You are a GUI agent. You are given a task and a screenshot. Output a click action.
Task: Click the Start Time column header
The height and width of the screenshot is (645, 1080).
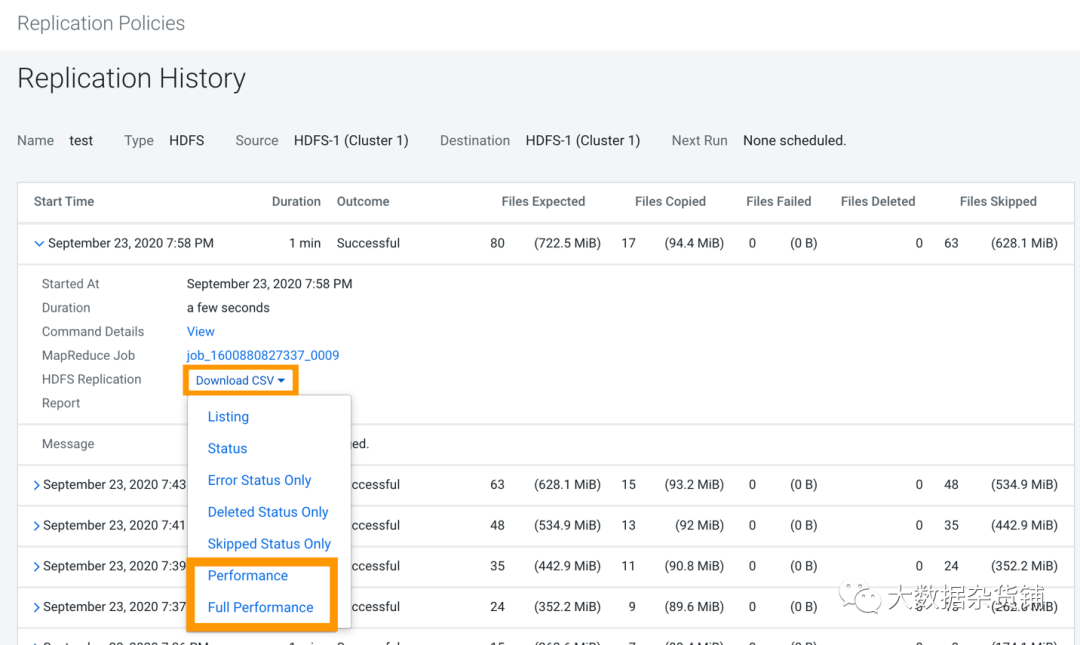[x=64, y=201]
